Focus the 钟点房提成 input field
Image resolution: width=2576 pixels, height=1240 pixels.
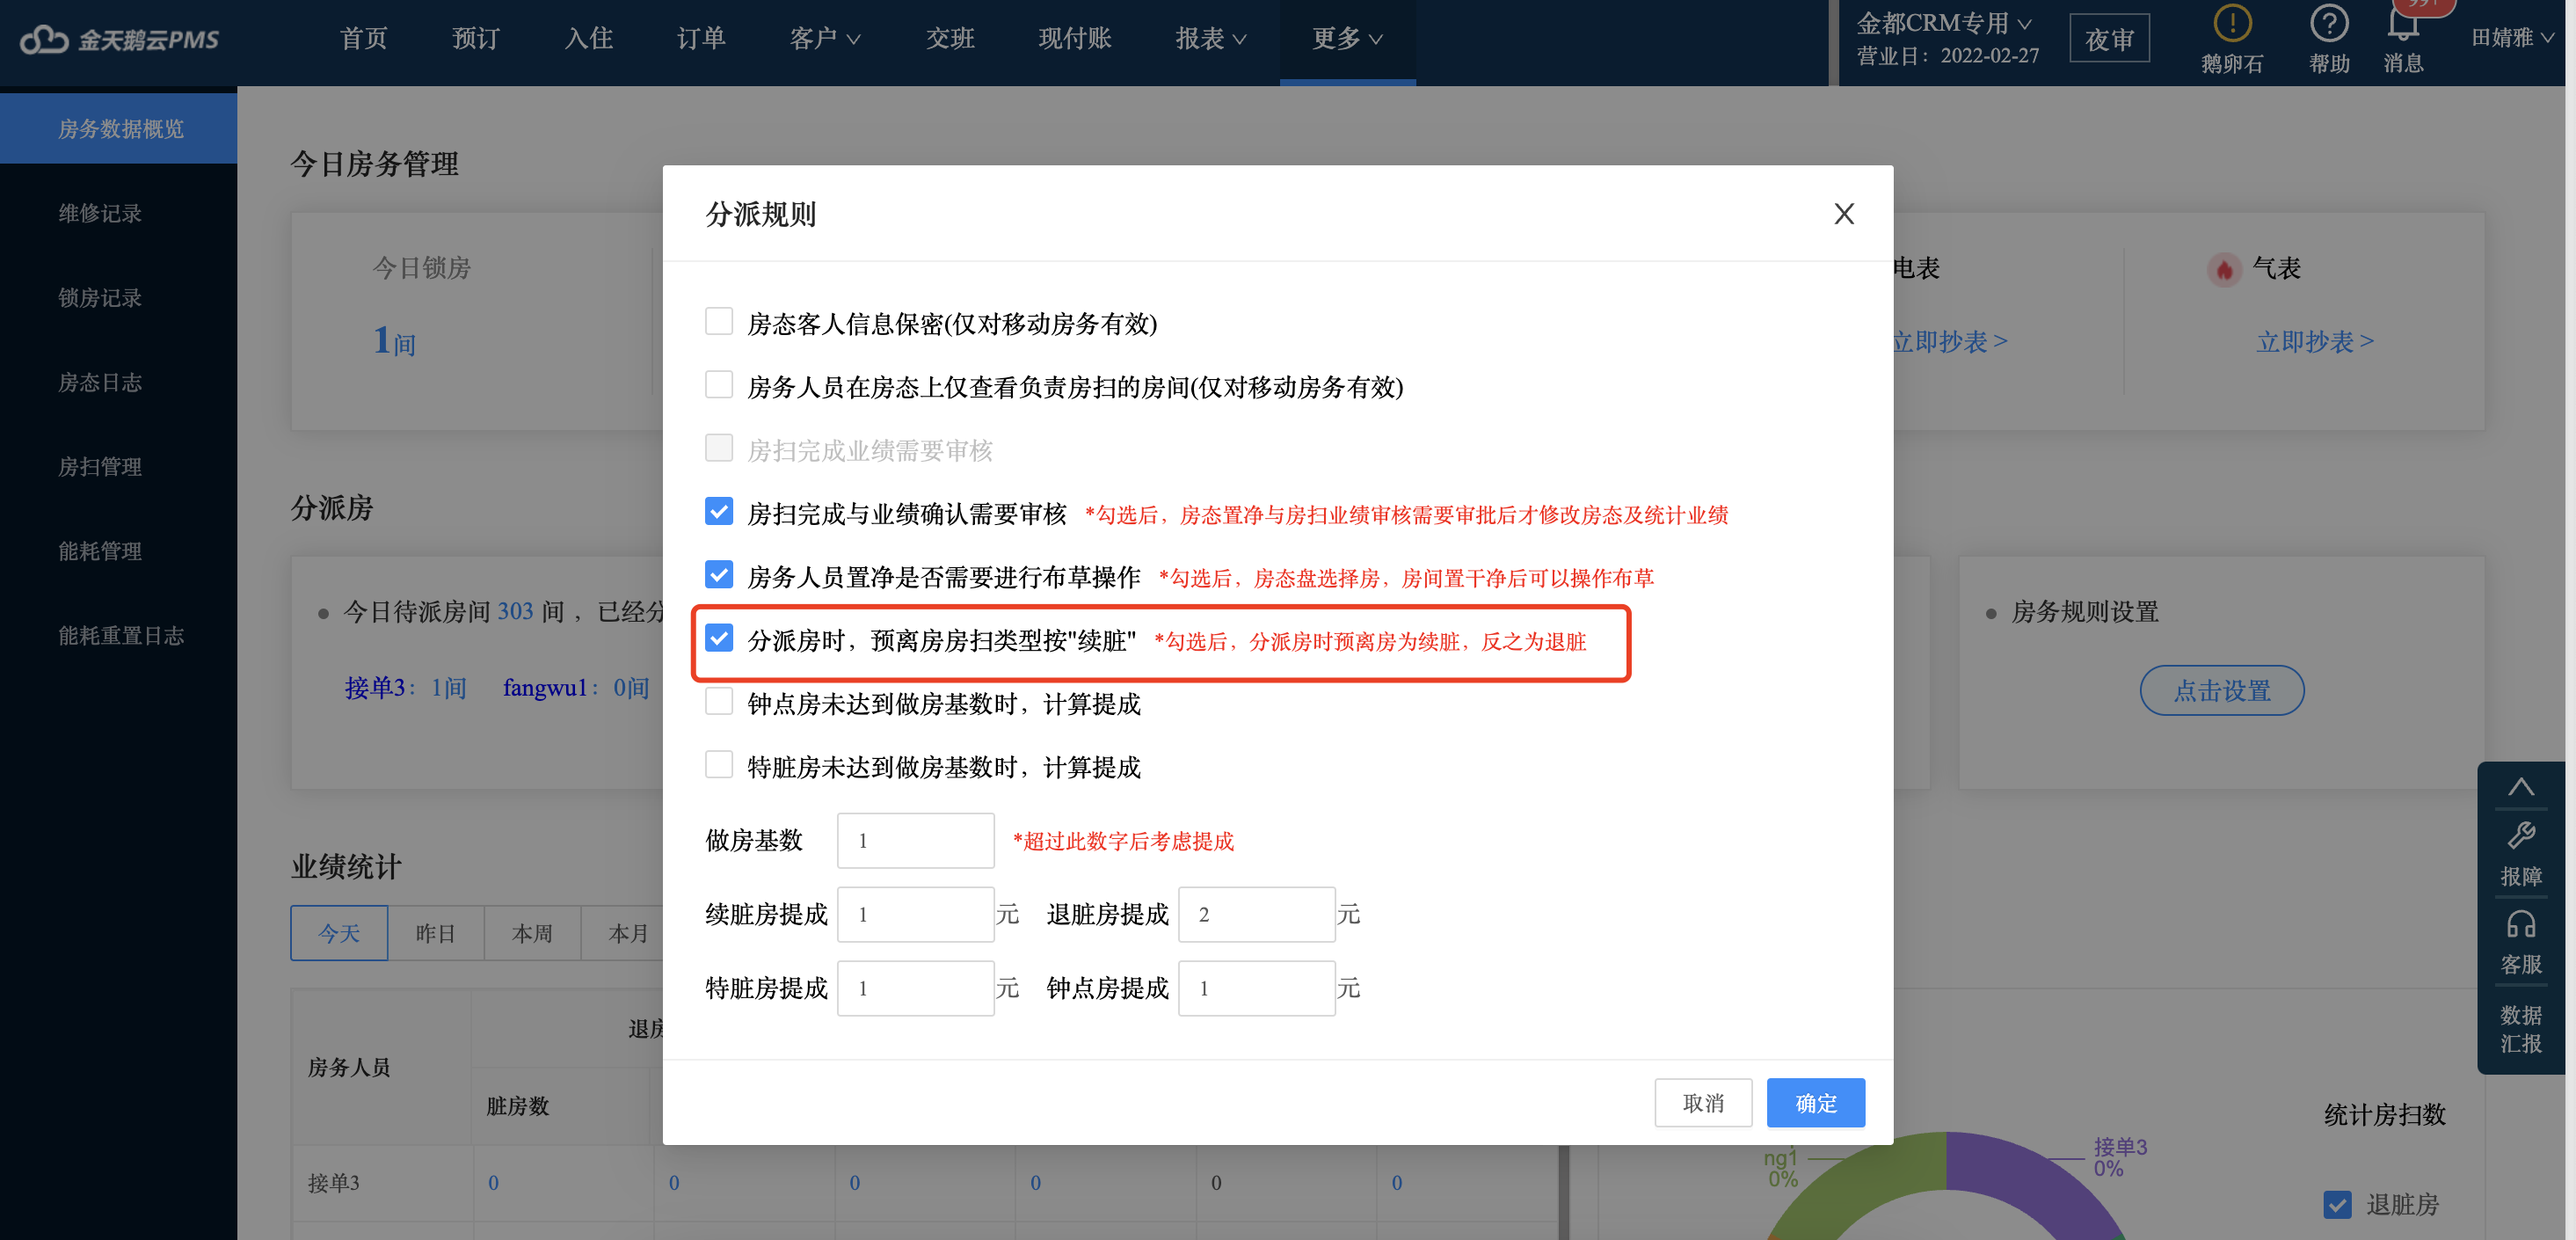tap(1256, 988)
